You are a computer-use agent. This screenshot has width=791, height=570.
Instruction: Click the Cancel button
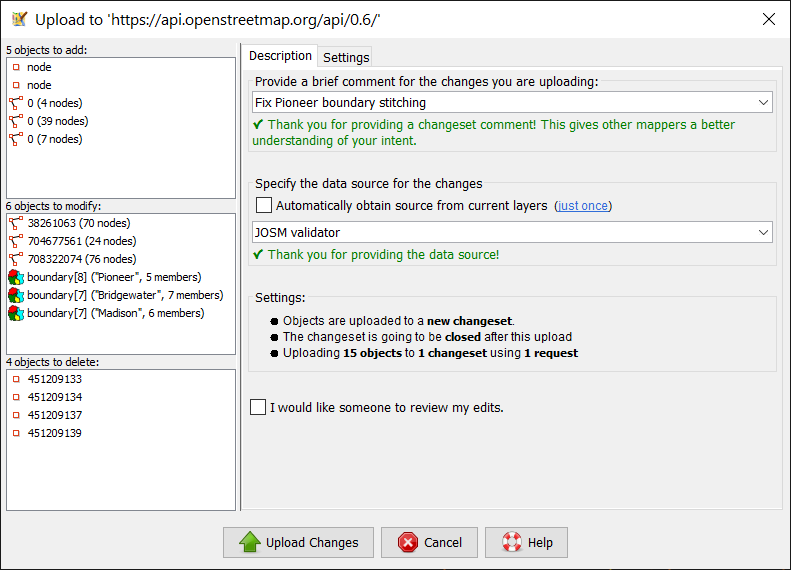(x=429, y=542)
